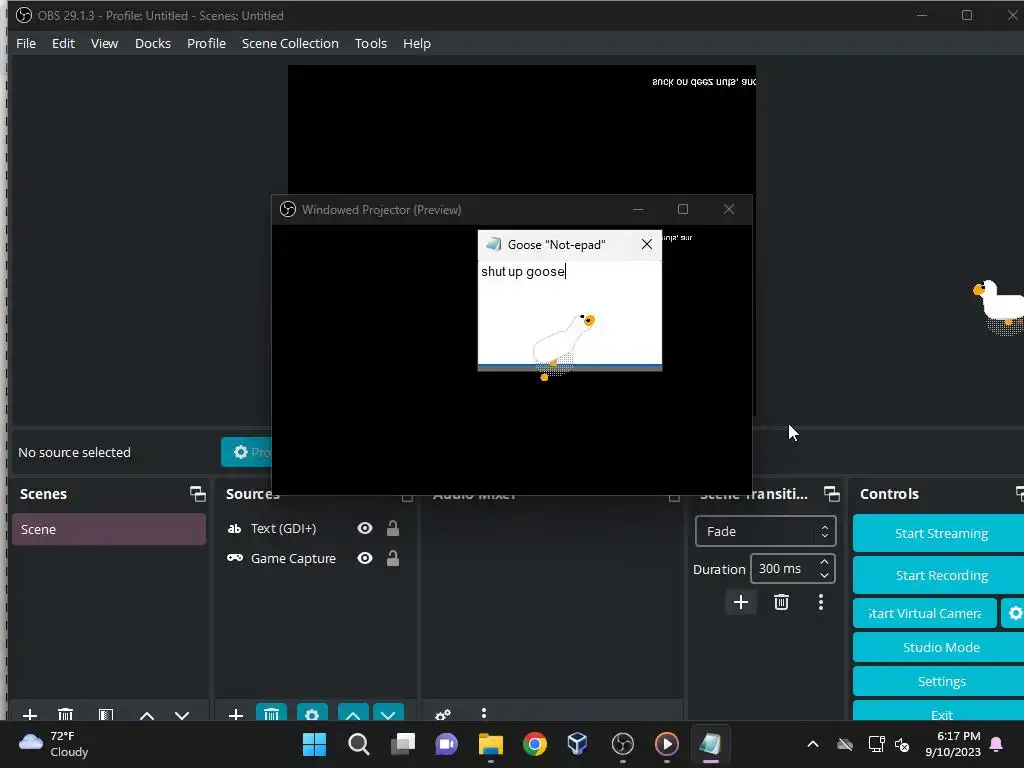Open source Properties button
The image size is (1024, 768).
point(247,452)
